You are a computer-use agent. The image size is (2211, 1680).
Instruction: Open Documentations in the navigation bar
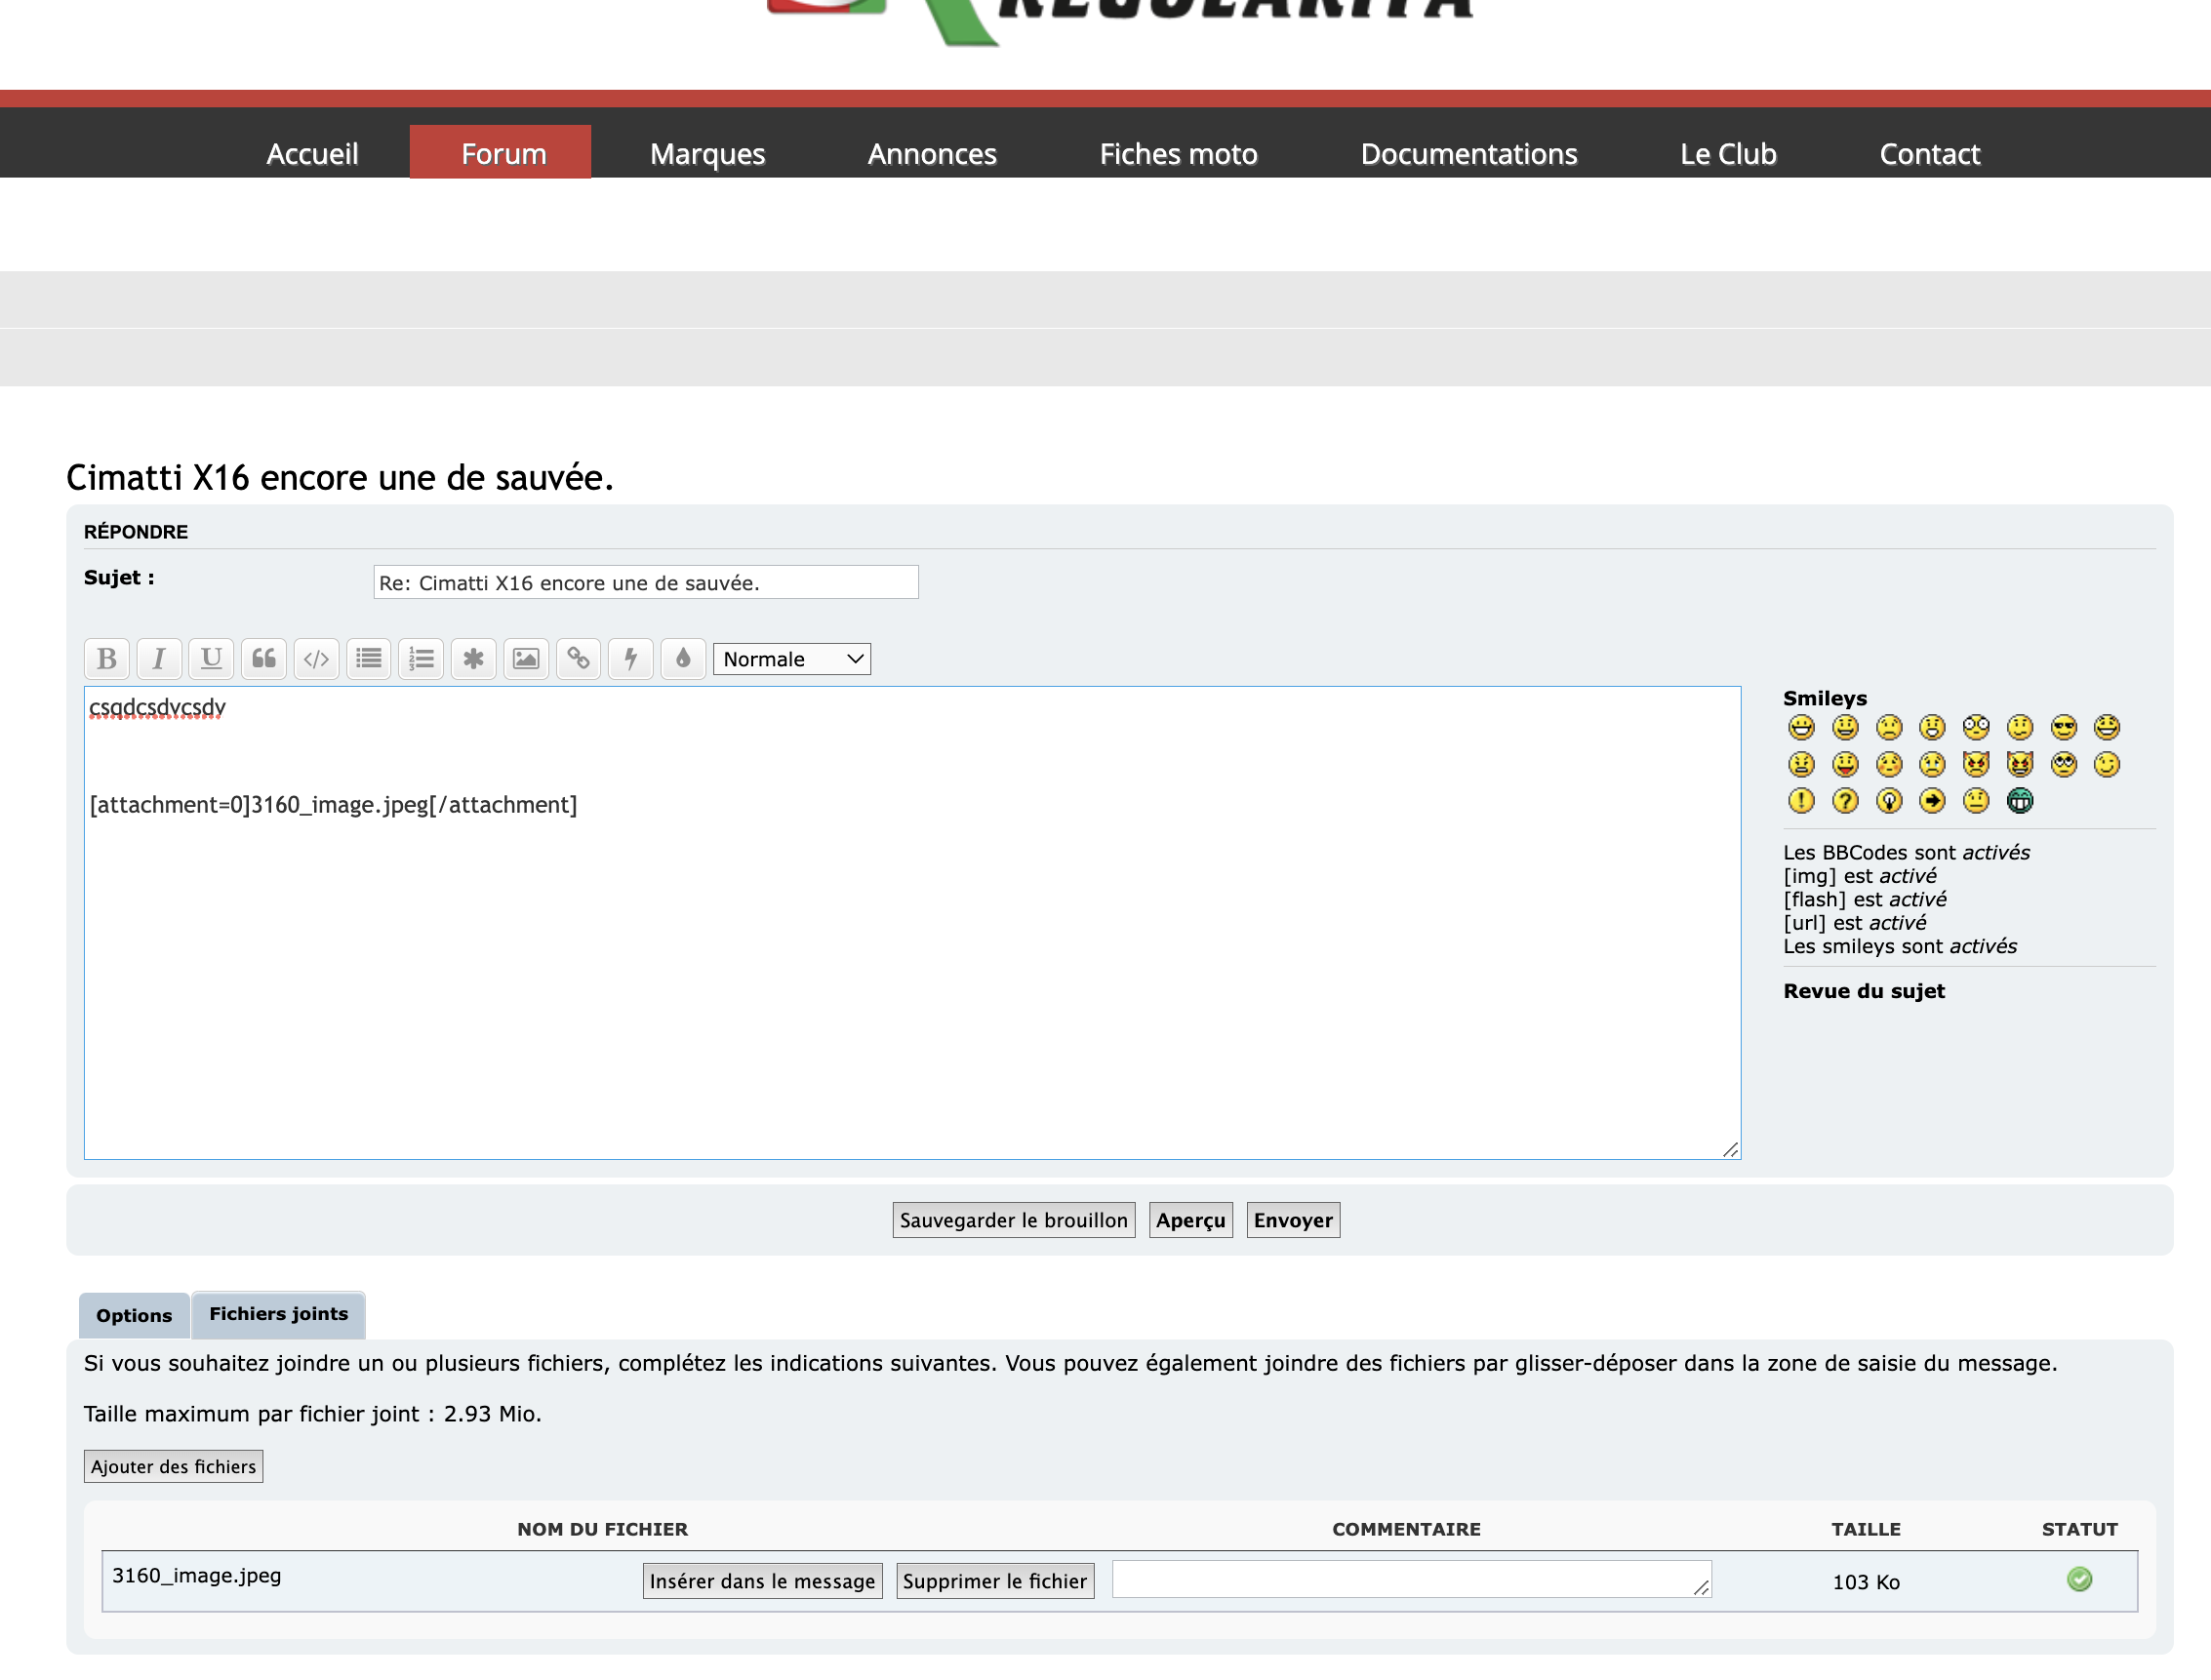click(1468, 153)
